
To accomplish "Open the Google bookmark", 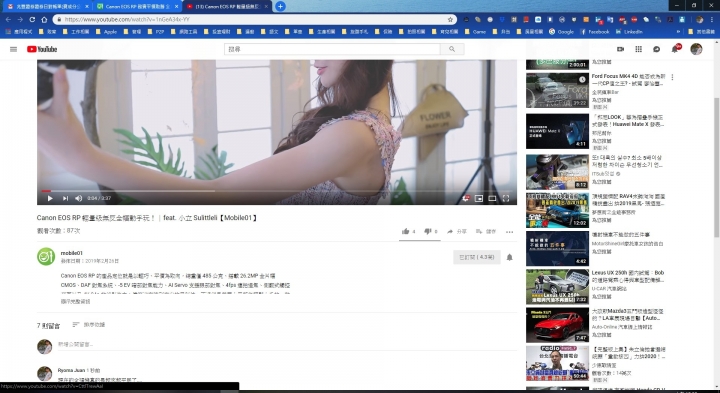I will [x=562, y=32].
